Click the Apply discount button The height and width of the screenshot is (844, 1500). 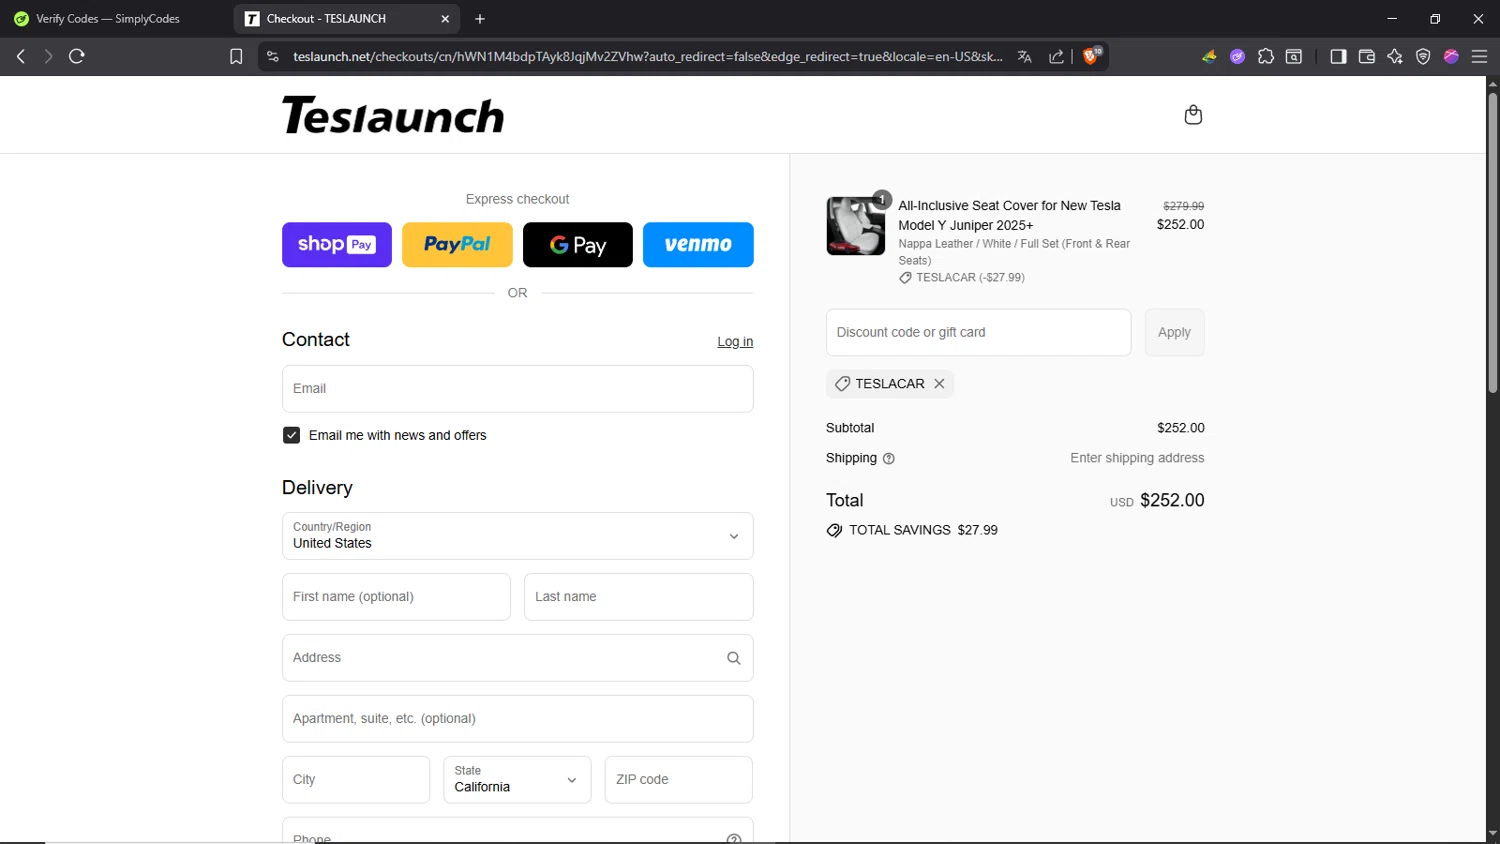tap(1174, 333)
